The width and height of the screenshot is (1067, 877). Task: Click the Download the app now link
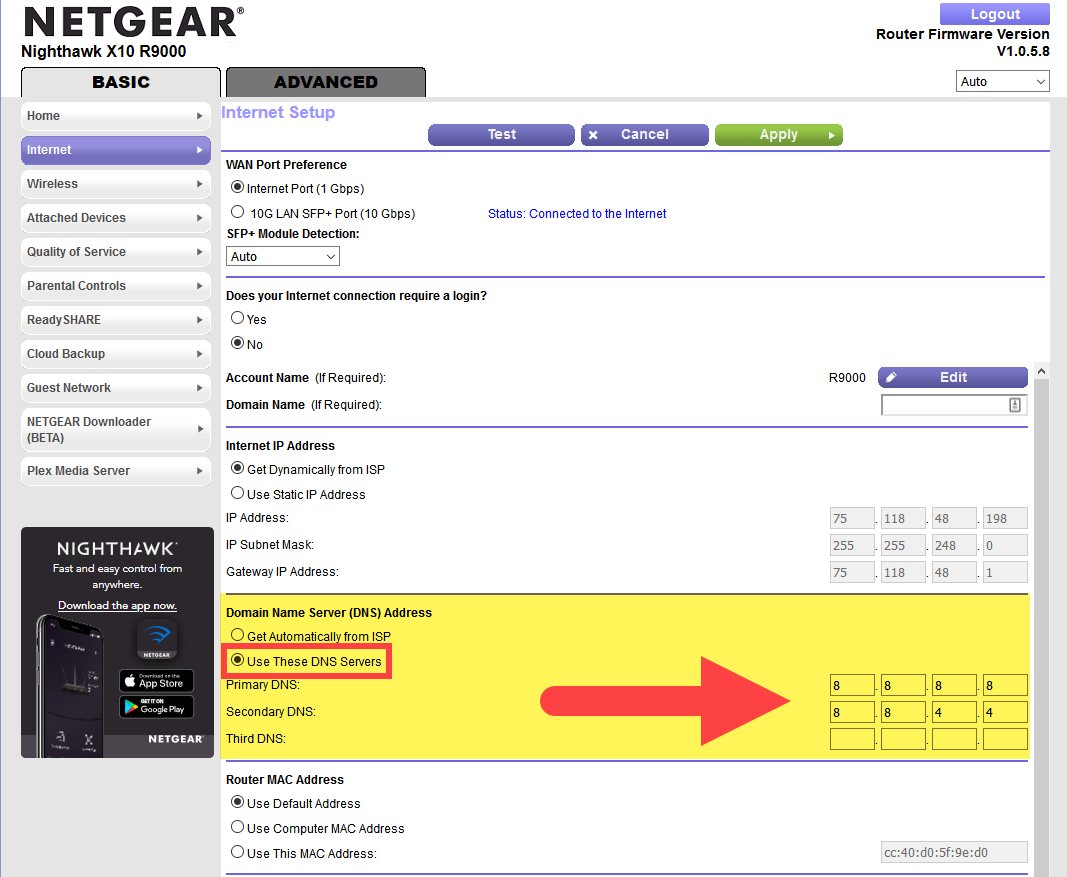[117, 606]
